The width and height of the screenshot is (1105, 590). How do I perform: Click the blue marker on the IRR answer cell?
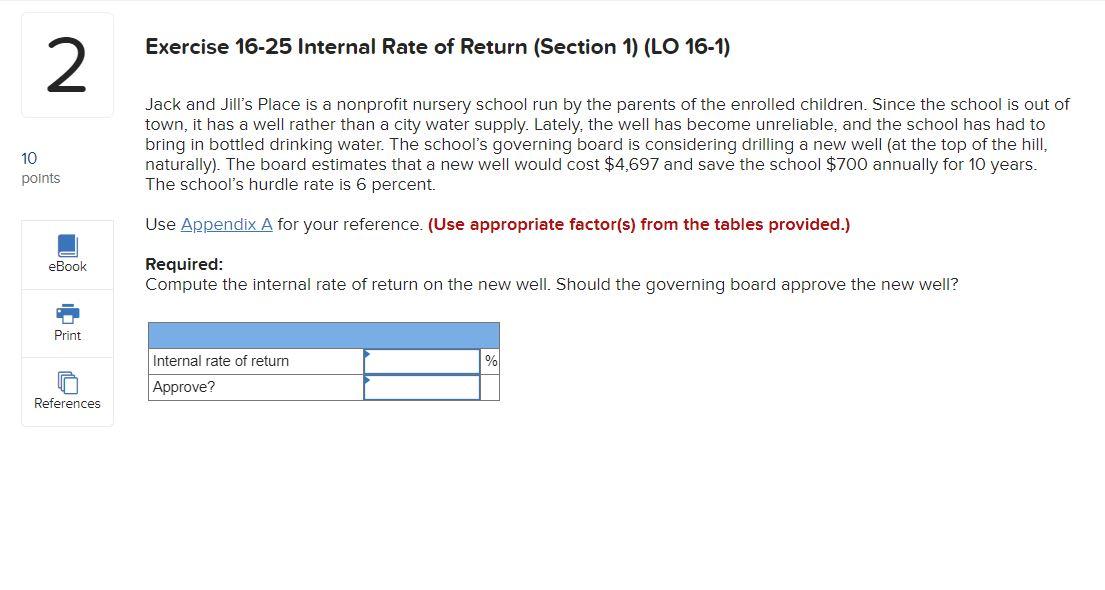pos(367,353)
